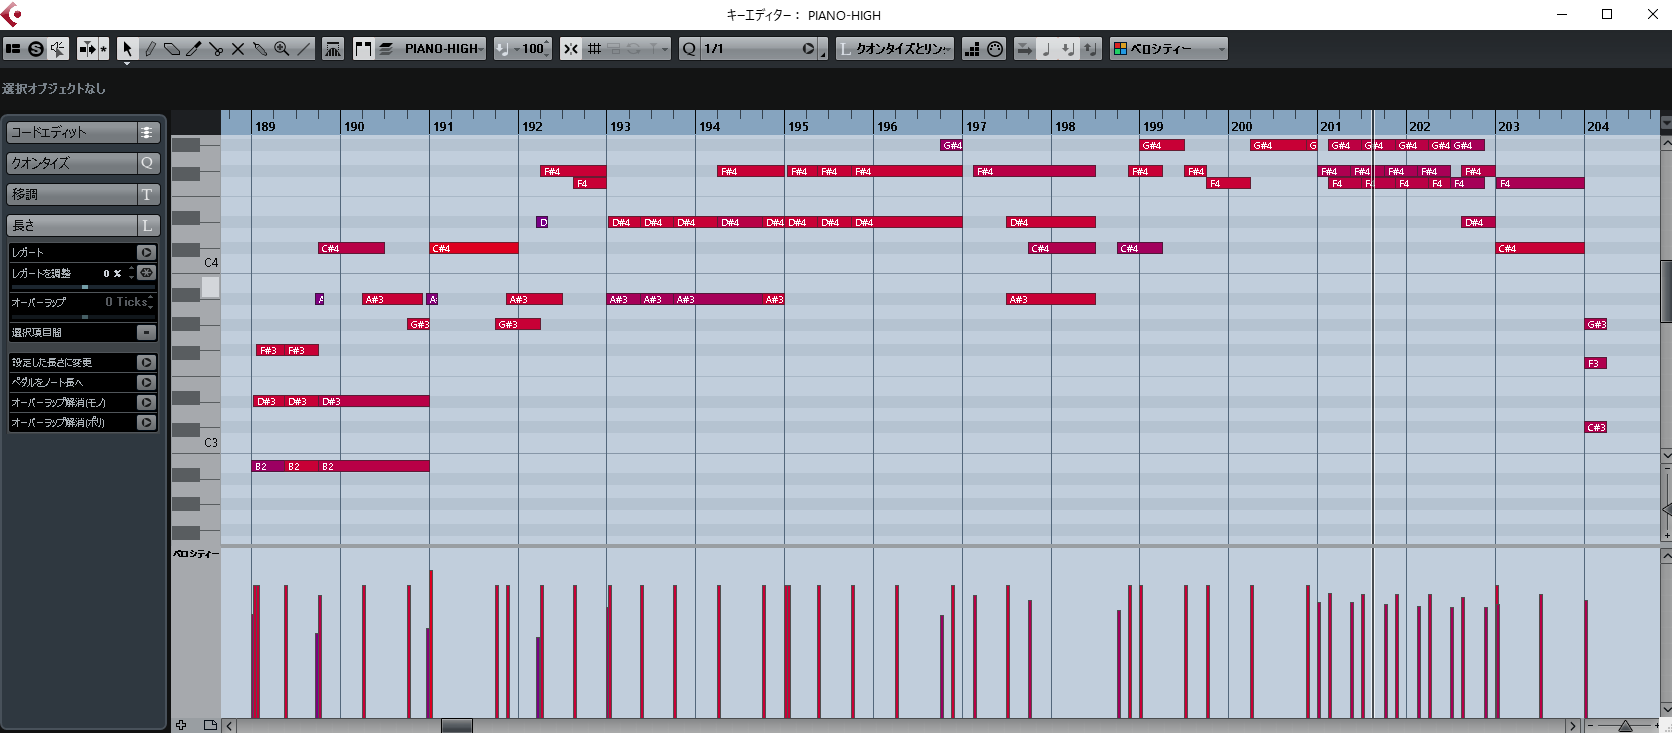
Task: Select the Line tool
Action: 304,49
